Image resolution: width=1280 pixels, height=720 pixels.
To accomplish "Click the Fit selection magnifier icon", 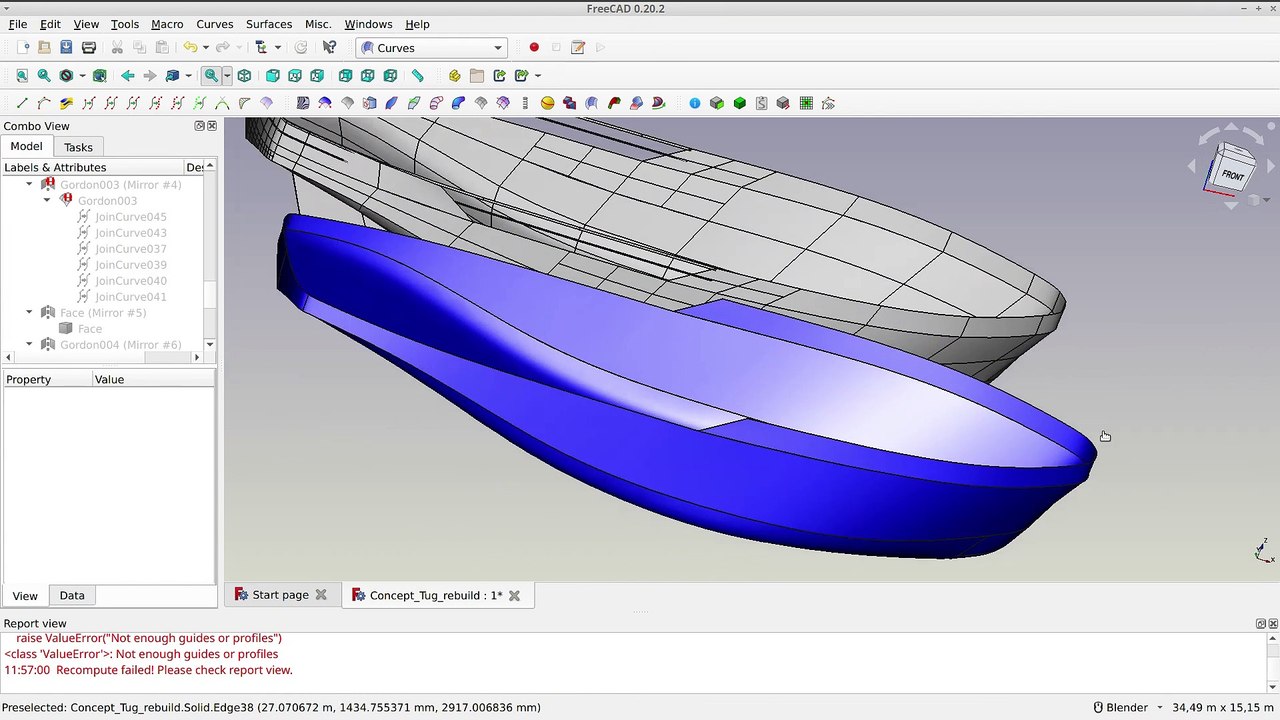I will [x=44, y=75].
